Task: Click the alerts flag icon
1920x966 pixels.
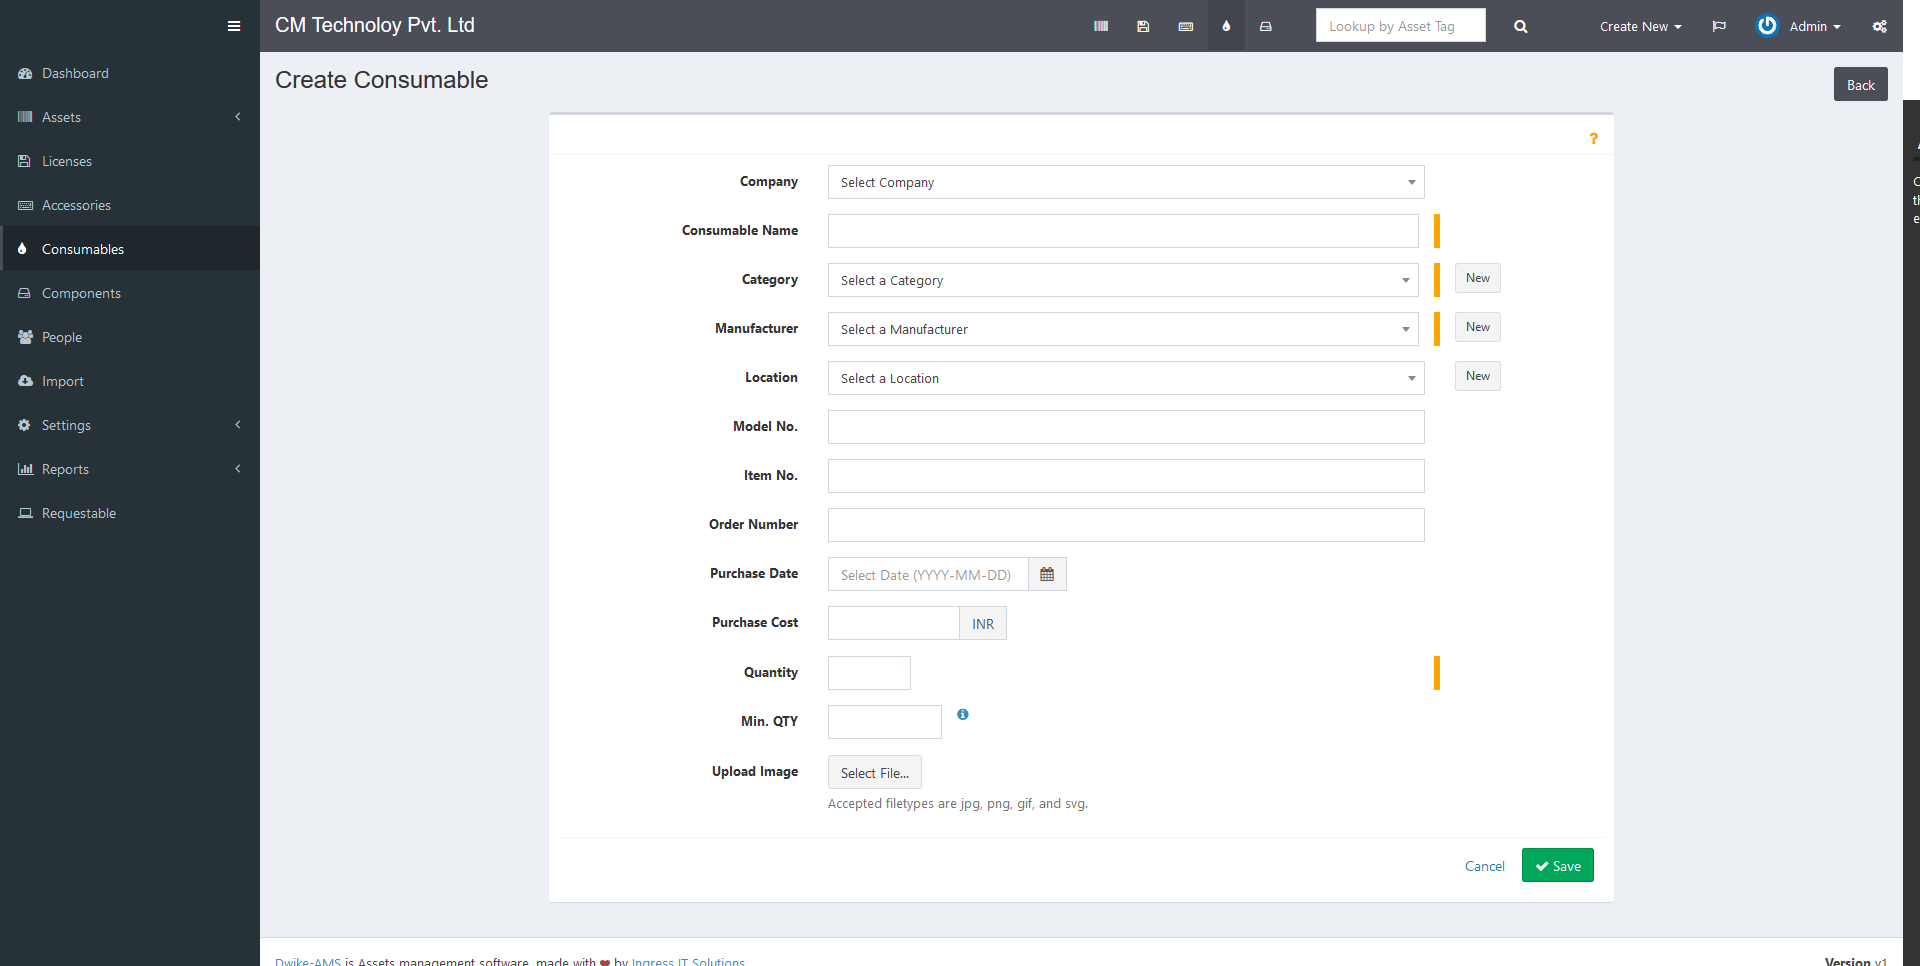Action: [x=1718, y=26]
